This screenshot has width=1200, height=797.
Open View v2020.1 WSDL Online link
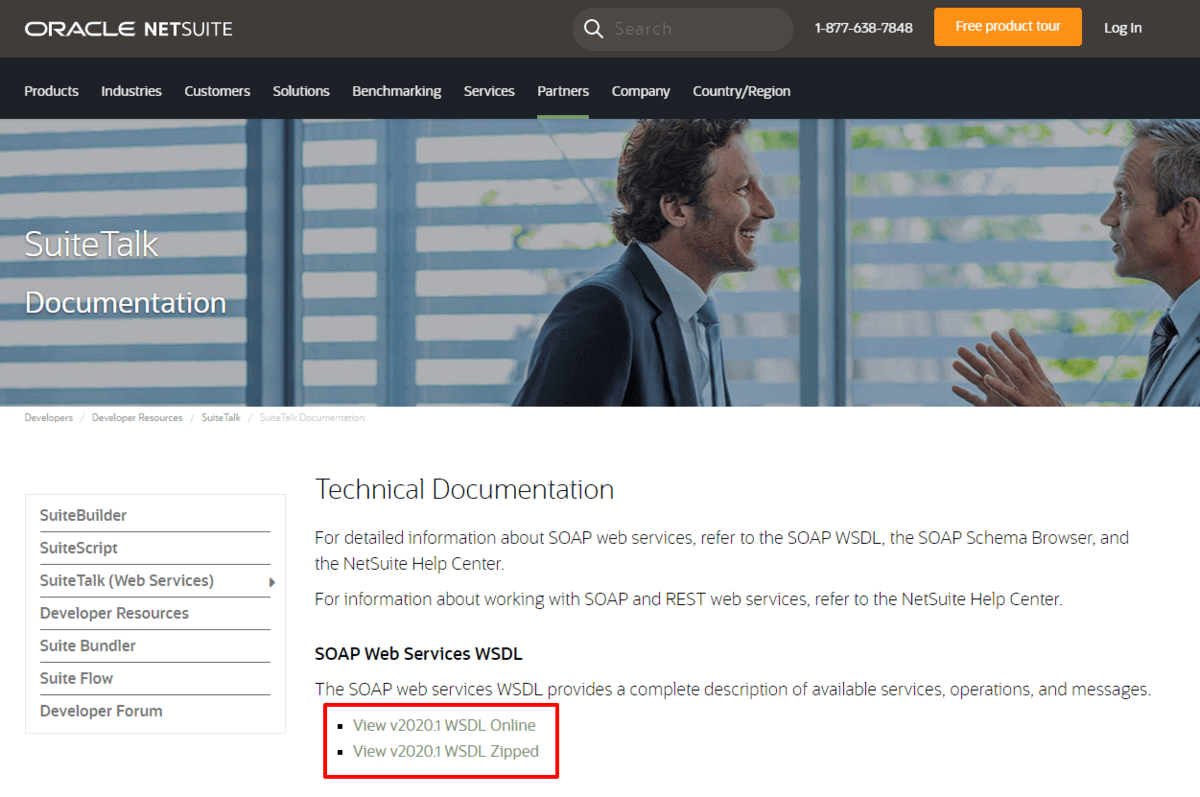point(444,725)
